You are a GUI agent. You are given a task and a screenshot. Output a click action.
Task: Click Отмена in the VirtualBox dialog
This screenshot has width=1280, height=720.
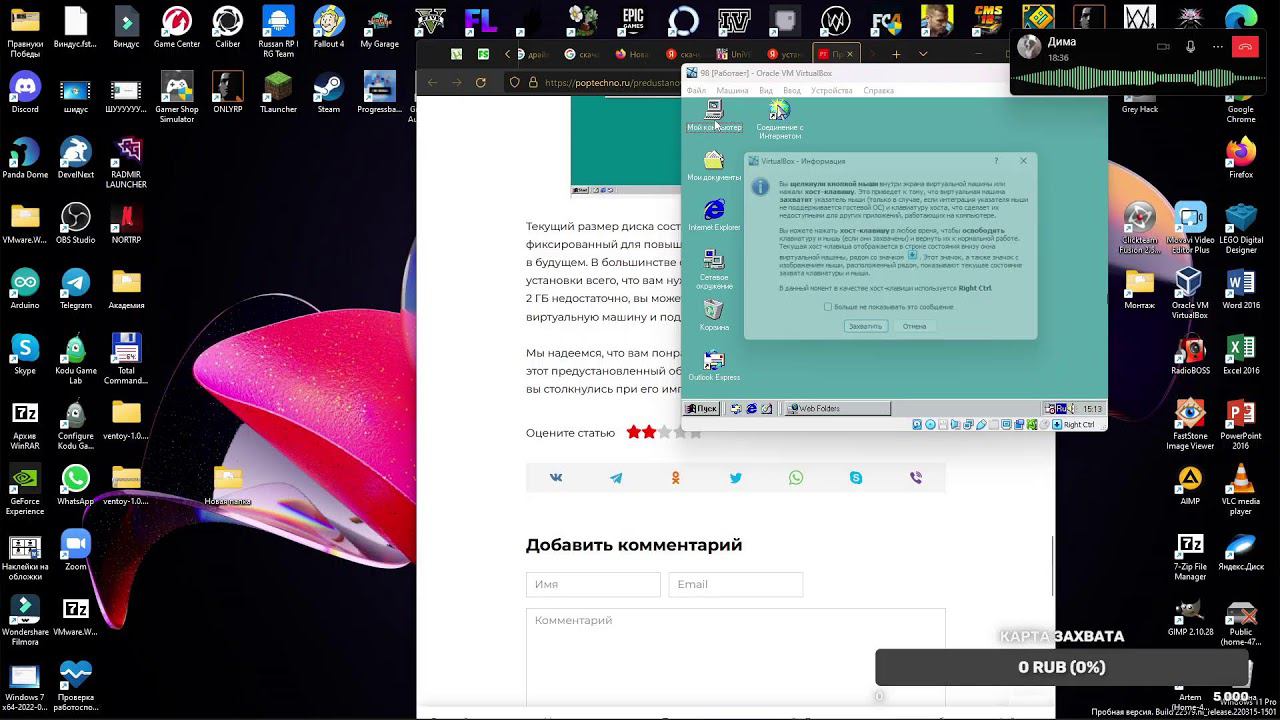[914, 326]
